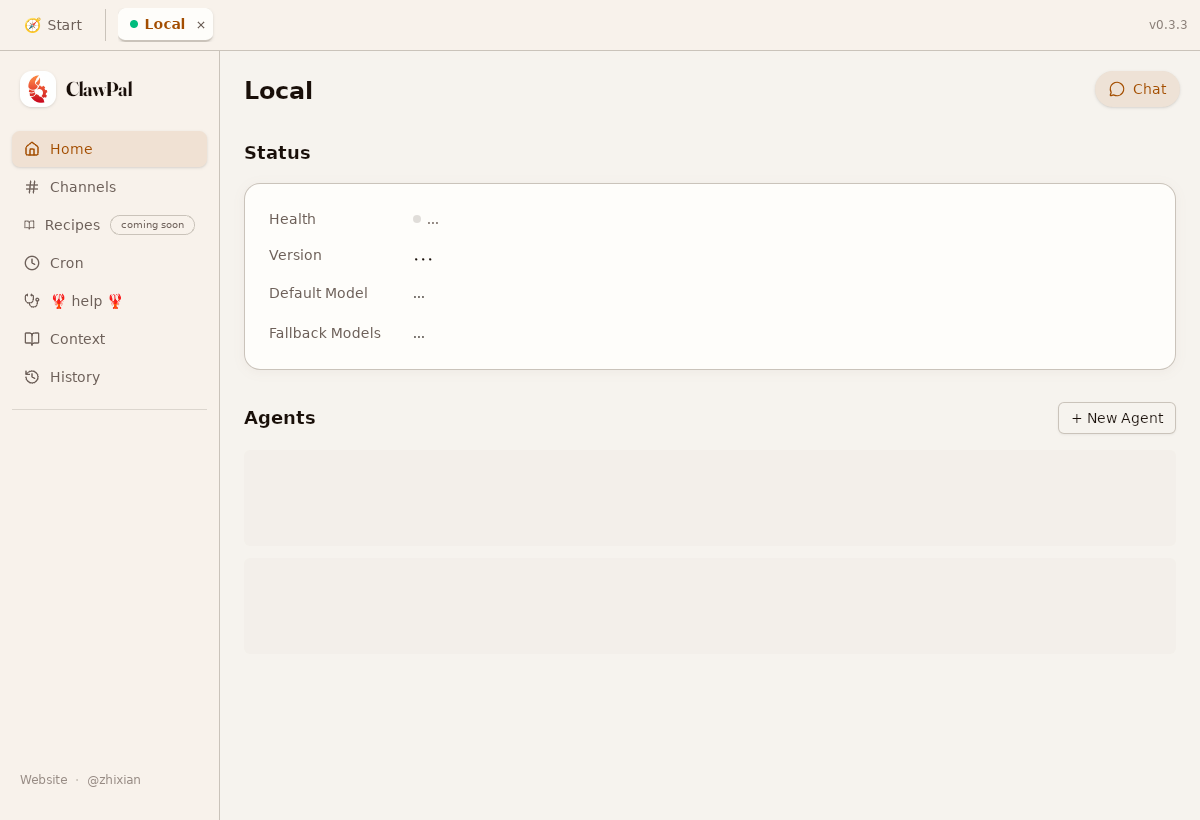Click the stethoscope icon beside help

(32, 301)
